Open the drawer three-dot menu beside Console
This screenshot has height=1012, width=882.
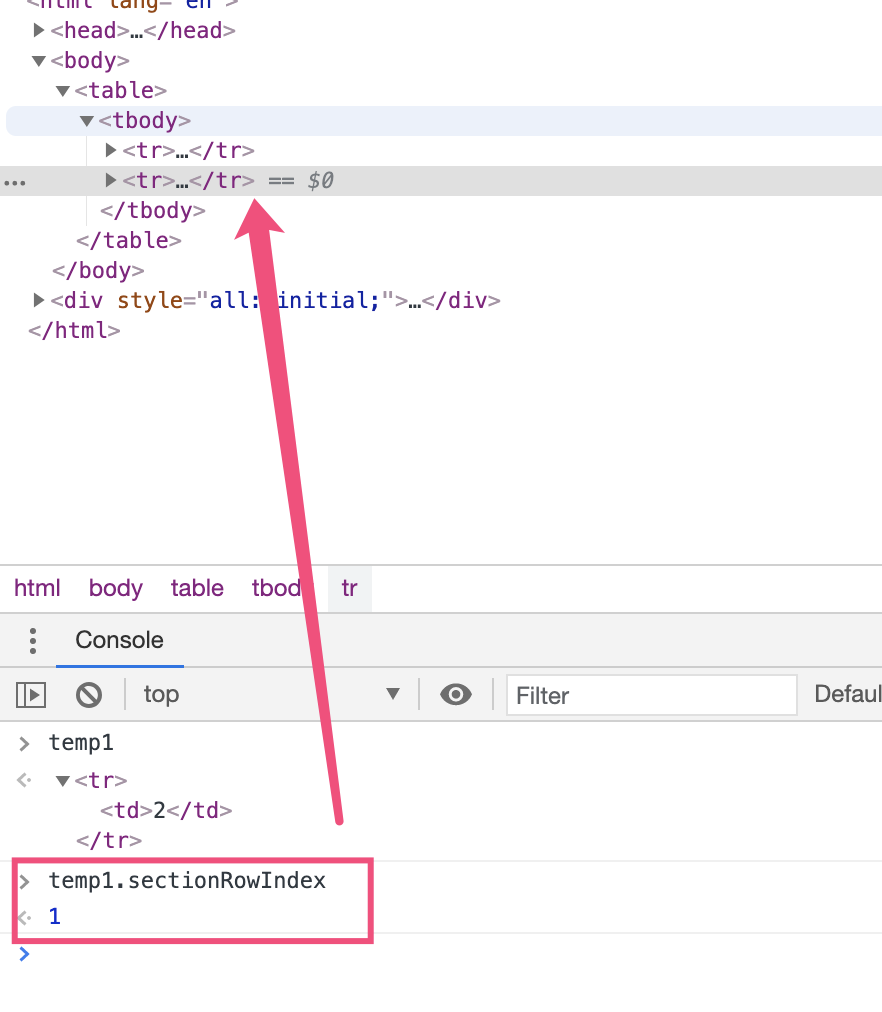(33, 640)
